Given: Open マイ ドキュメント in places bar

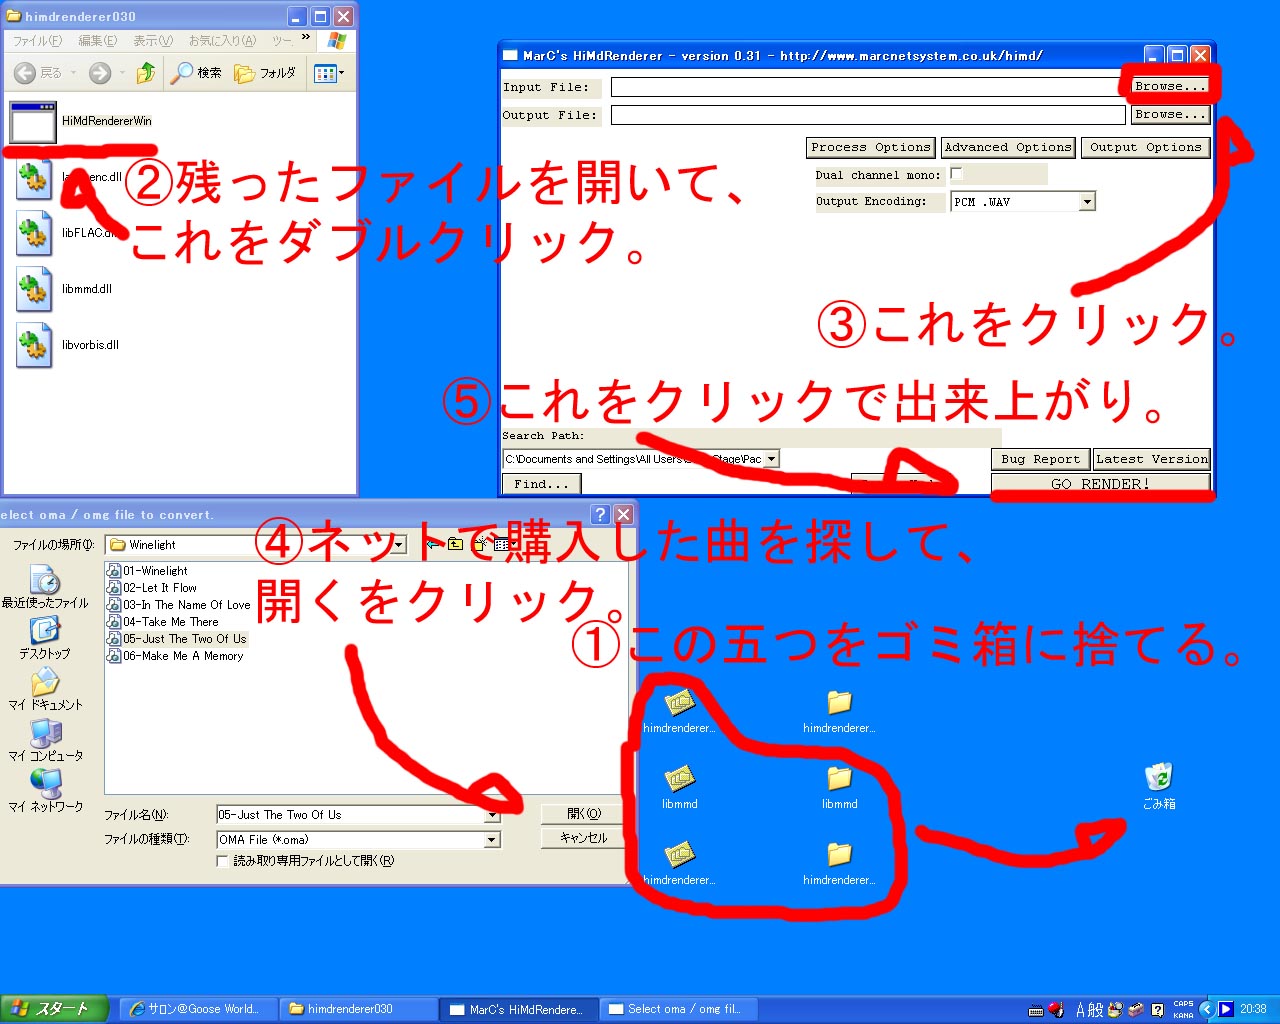Looking at the screenshot, I should pos(45,690).
